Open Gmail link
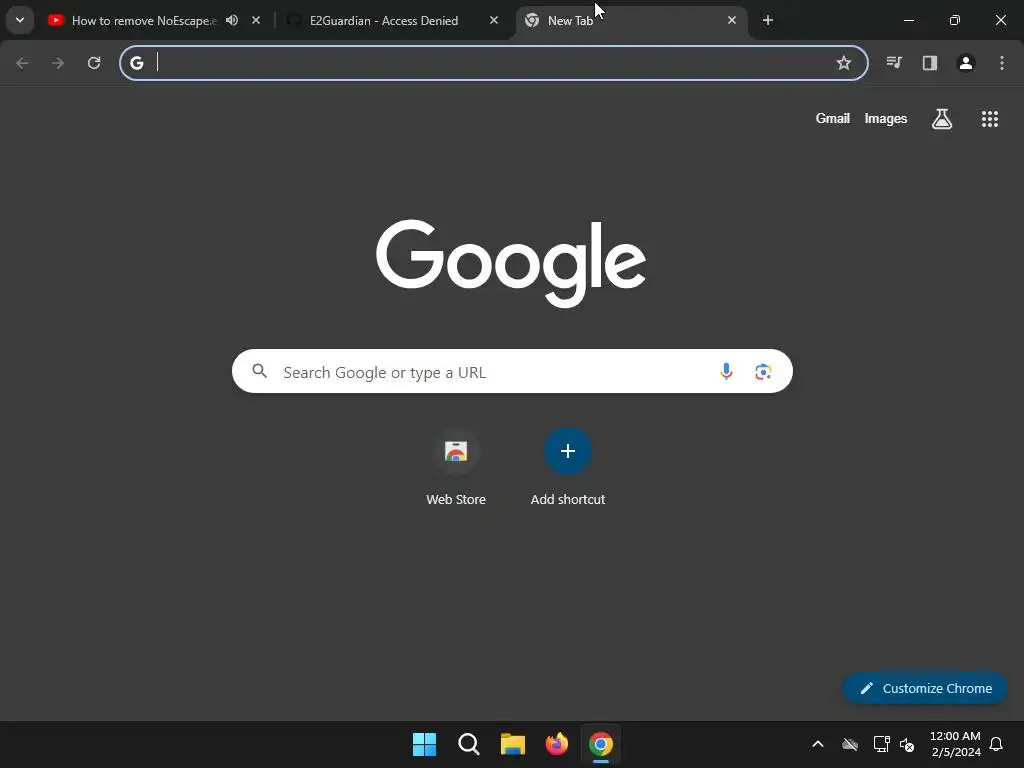Screen dimensions: 1024x768 (833, 118)
